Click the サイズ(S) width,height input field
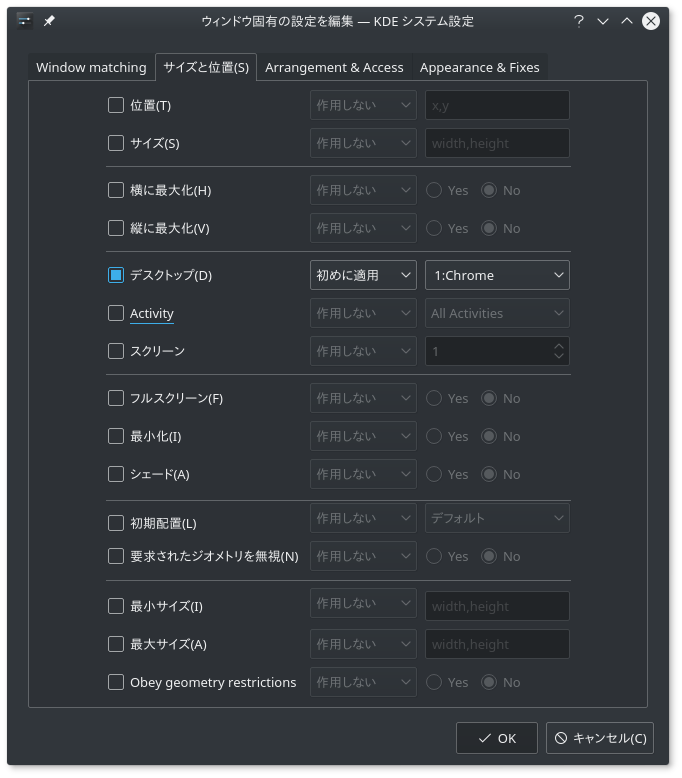Screen dimensions: 682x778 pos(497,143)
